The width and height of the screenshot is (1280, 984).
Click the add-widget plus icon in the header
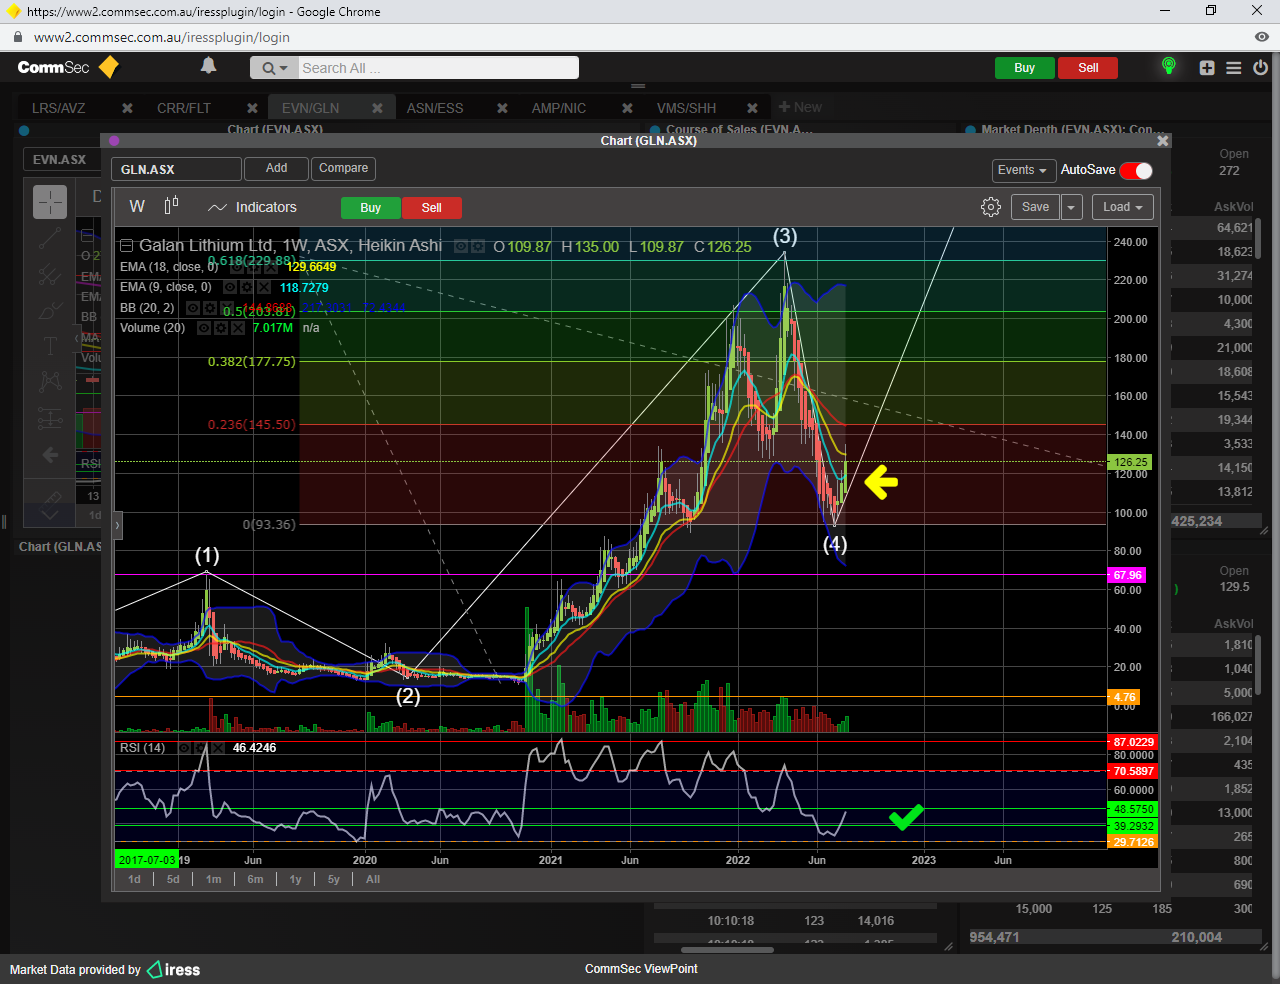1207,67
